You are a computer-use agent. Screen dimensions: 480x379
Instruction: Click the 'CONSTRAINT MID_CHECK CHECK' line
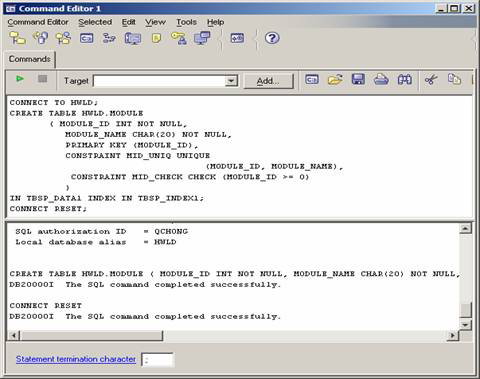point(190,177)
